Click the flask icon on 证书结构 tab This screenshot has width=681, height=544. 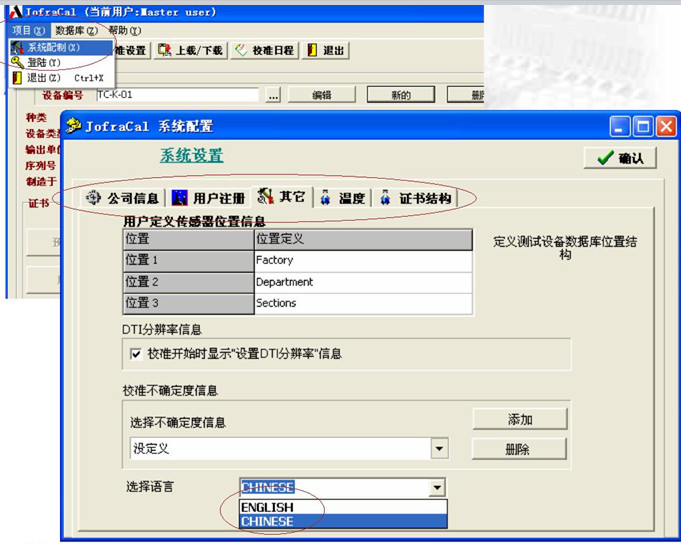385,198
